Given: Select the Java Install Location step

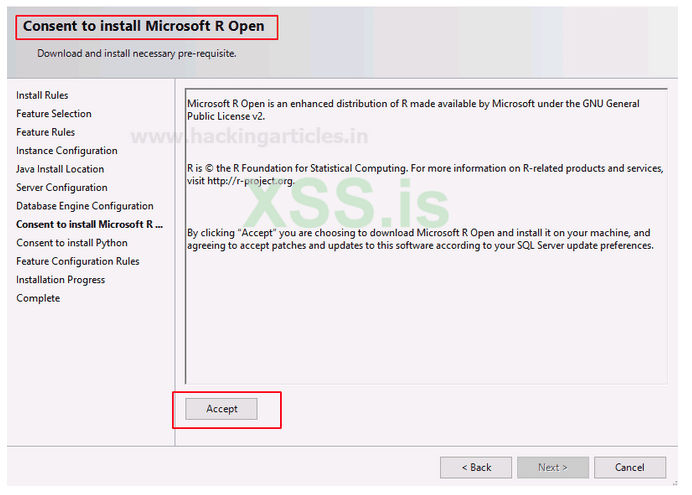Looking at the screenshot, I should tap(60, 169).
